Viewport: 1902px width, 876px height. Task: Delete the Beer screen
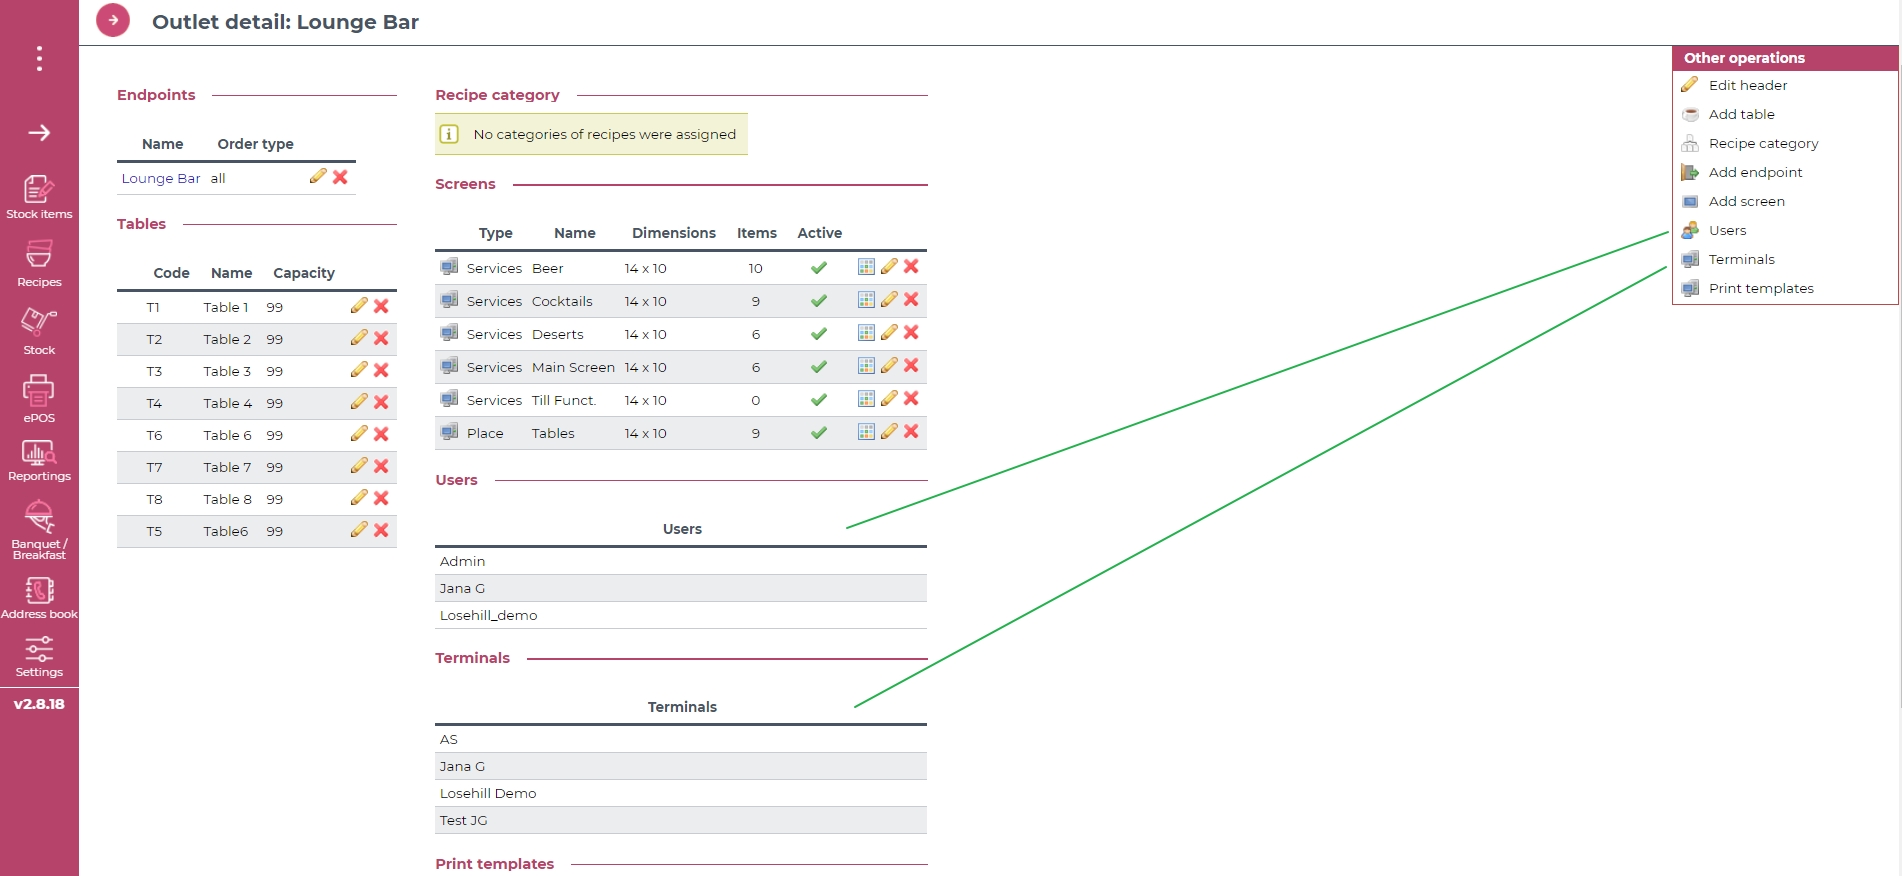click(911, 266)
